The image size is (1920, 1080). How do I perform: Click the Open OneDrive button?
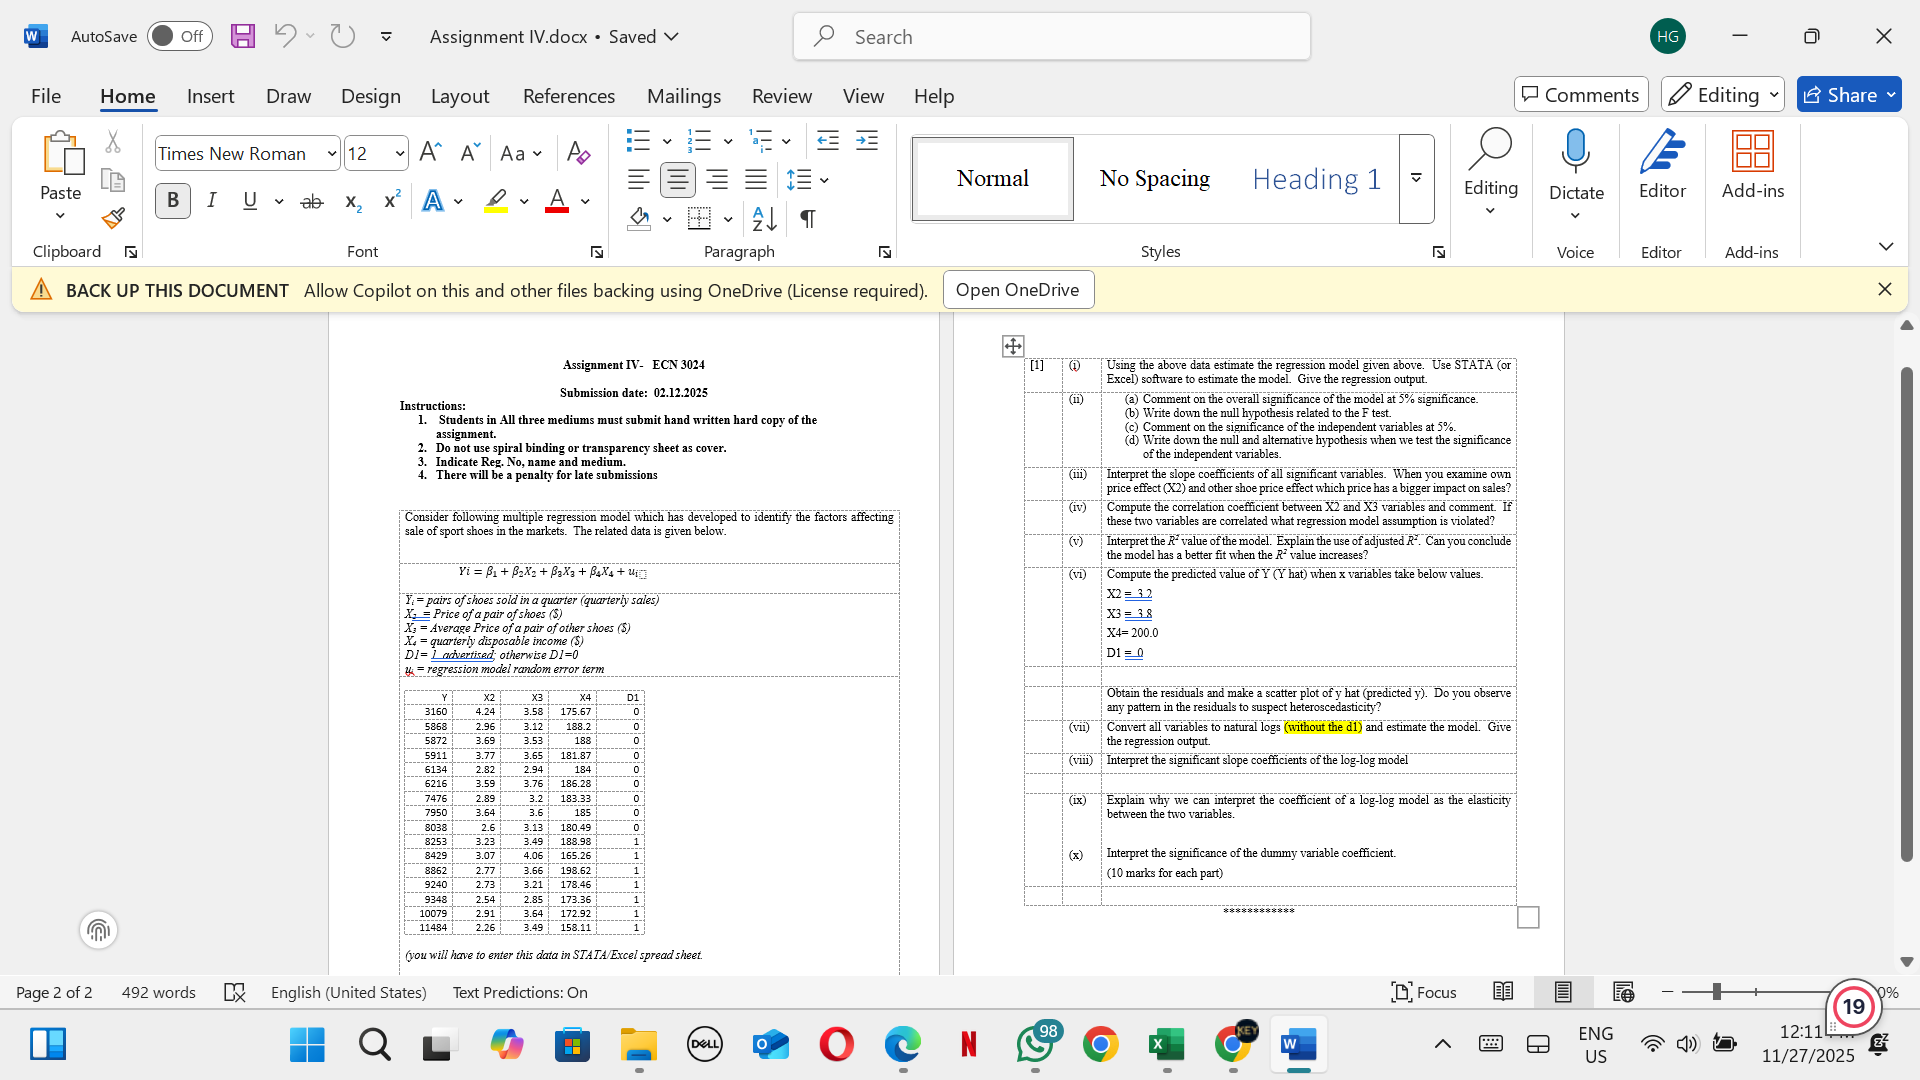tap(1018, 289)
